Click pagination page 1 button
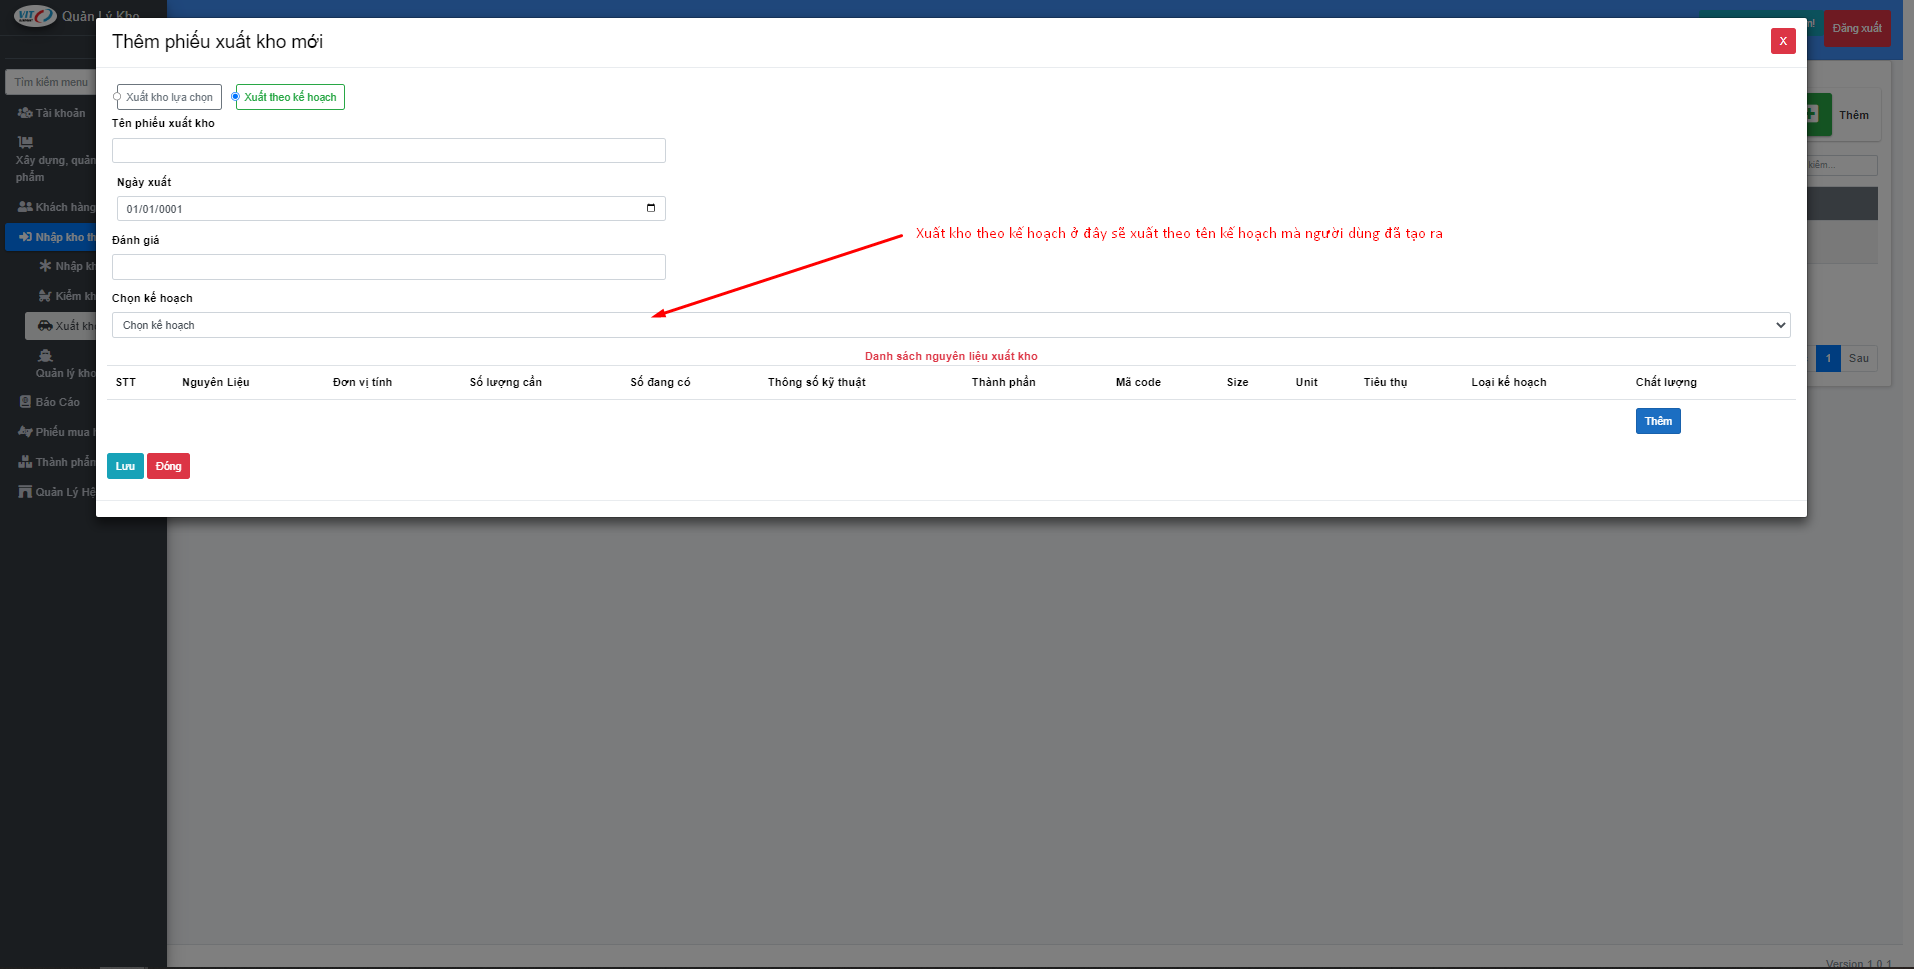1914x969 pixels. pyautogui.click(x=1828, y=358)
